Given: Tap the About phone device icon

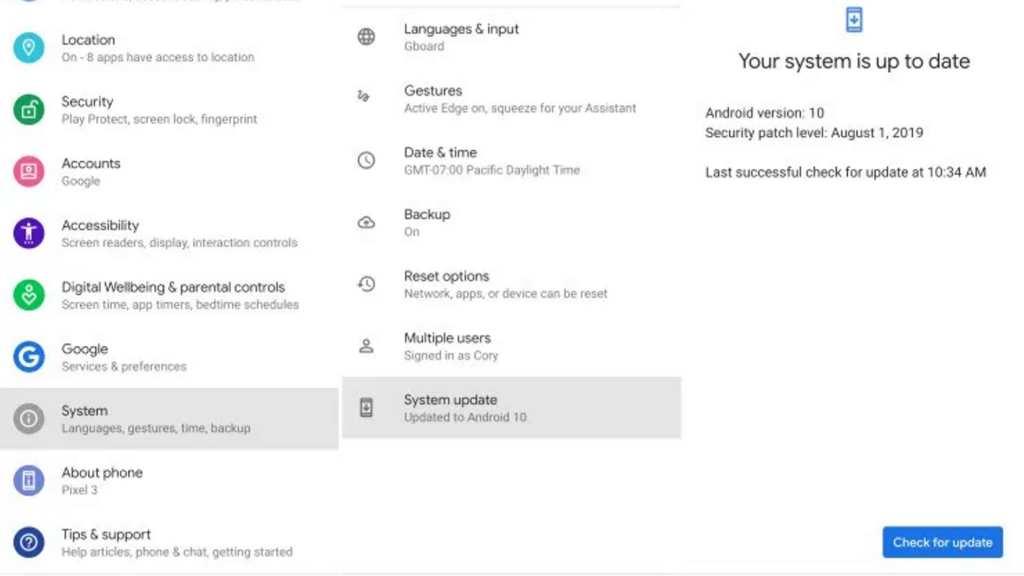Looking at the screenshot, I should [x=29, y=480].
